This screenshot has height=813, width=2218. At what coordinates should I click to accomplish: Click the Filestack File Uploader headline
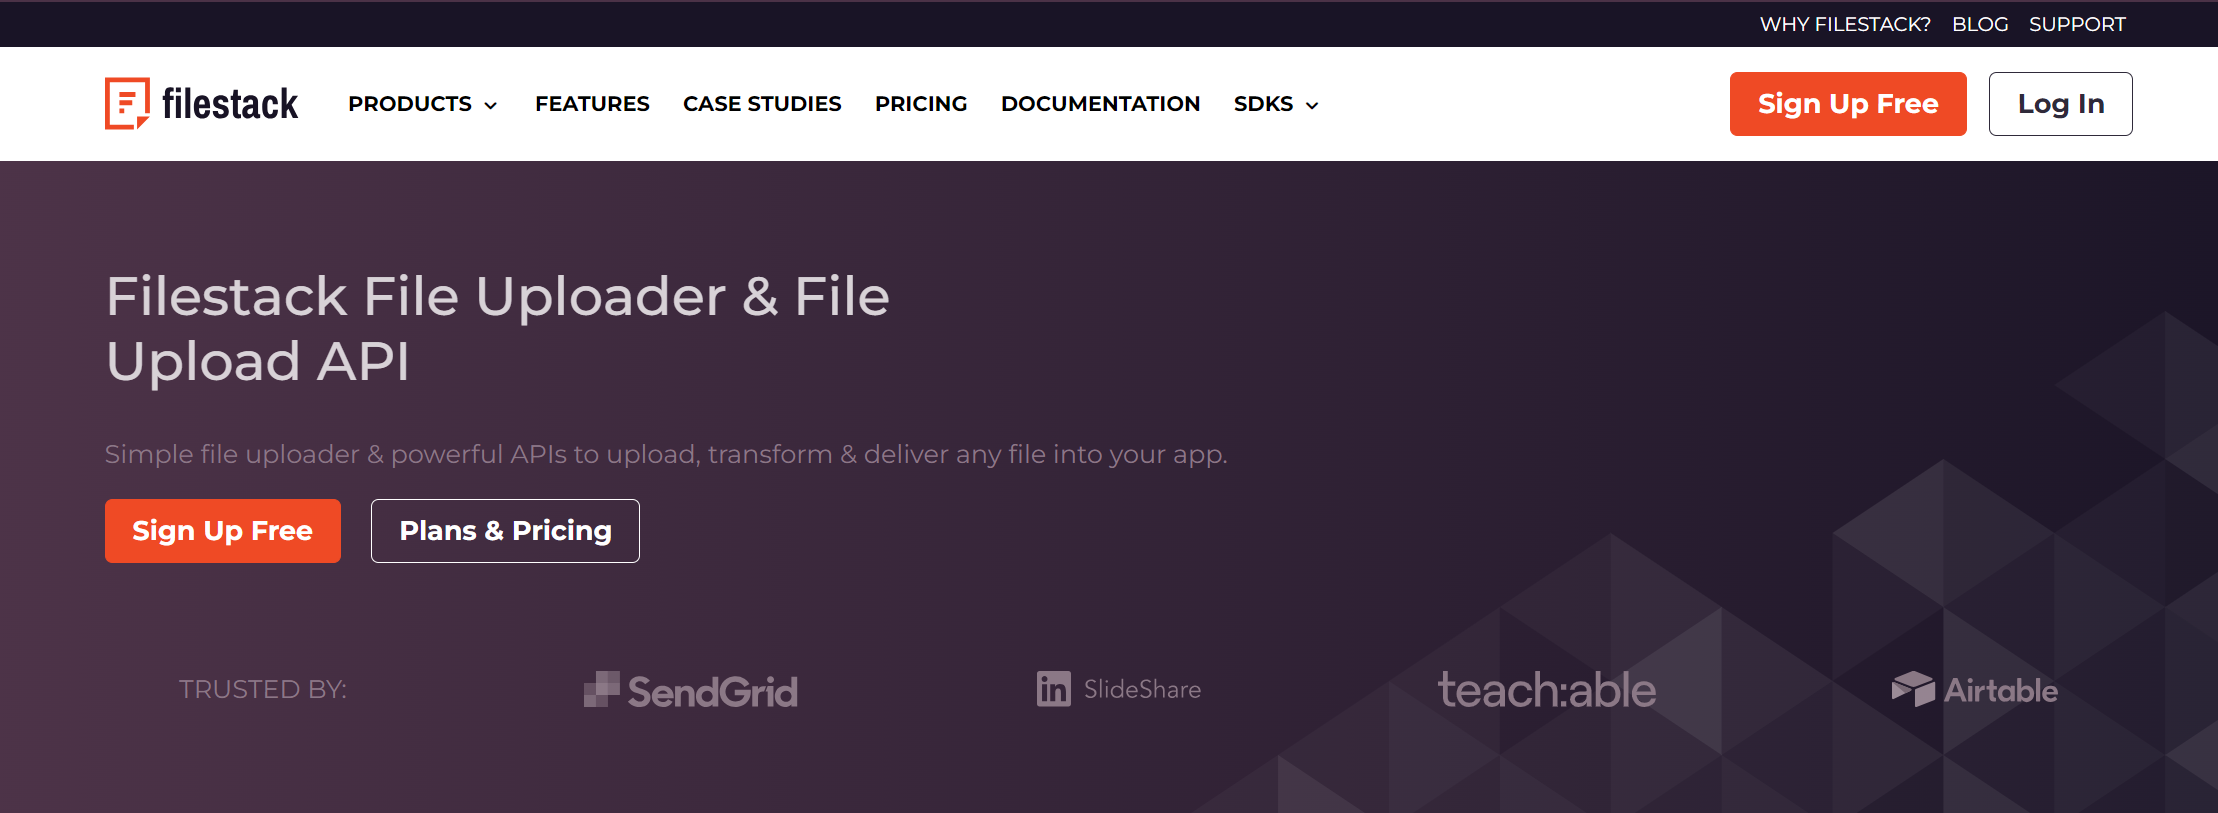click(498, 328)
